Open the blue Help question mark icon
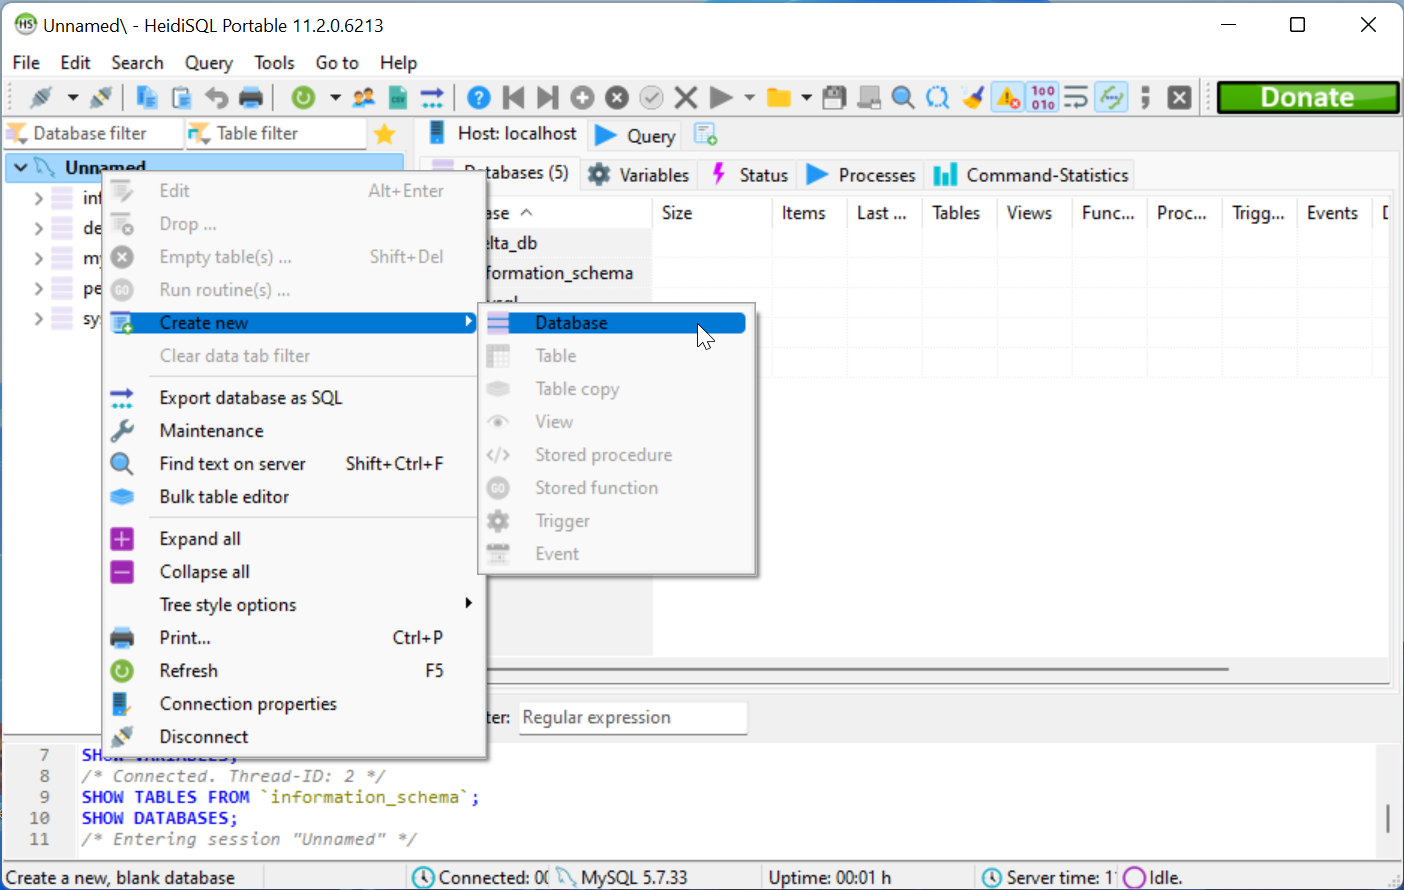 pyautogui.click(x=479, y=97)
